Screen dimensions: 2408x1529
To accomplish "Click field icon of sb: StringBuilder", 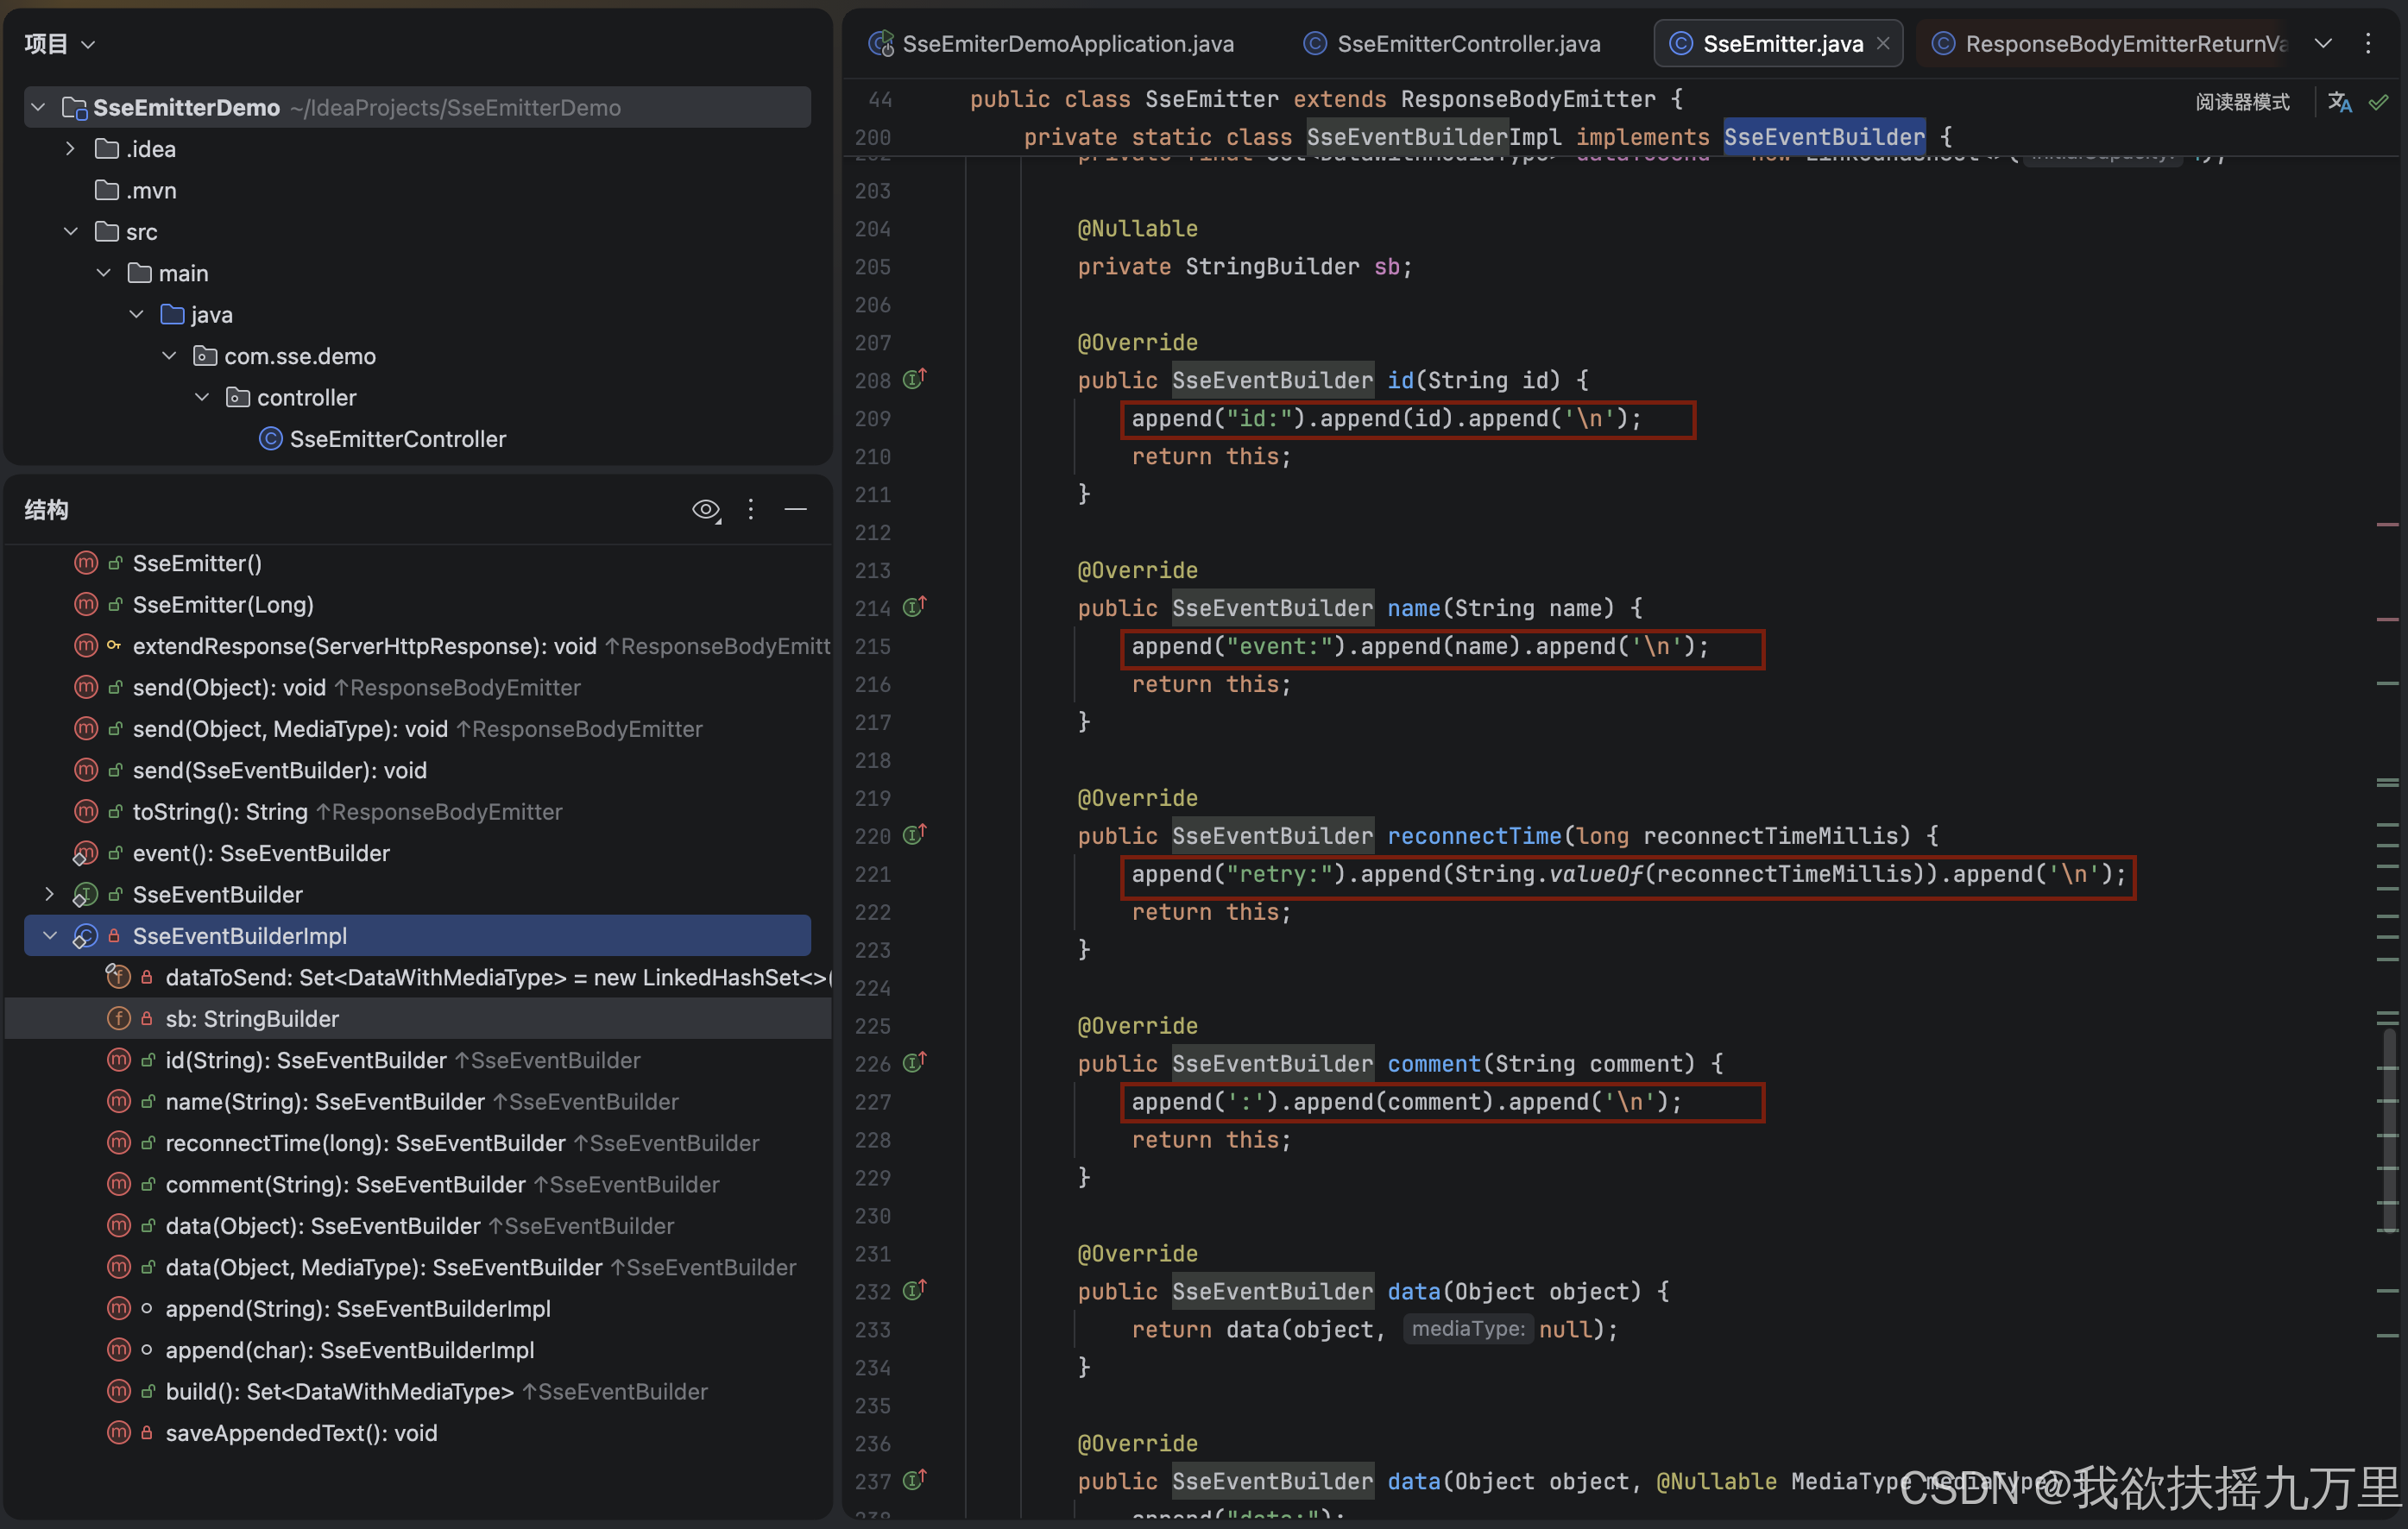I will click(118, 1019).
